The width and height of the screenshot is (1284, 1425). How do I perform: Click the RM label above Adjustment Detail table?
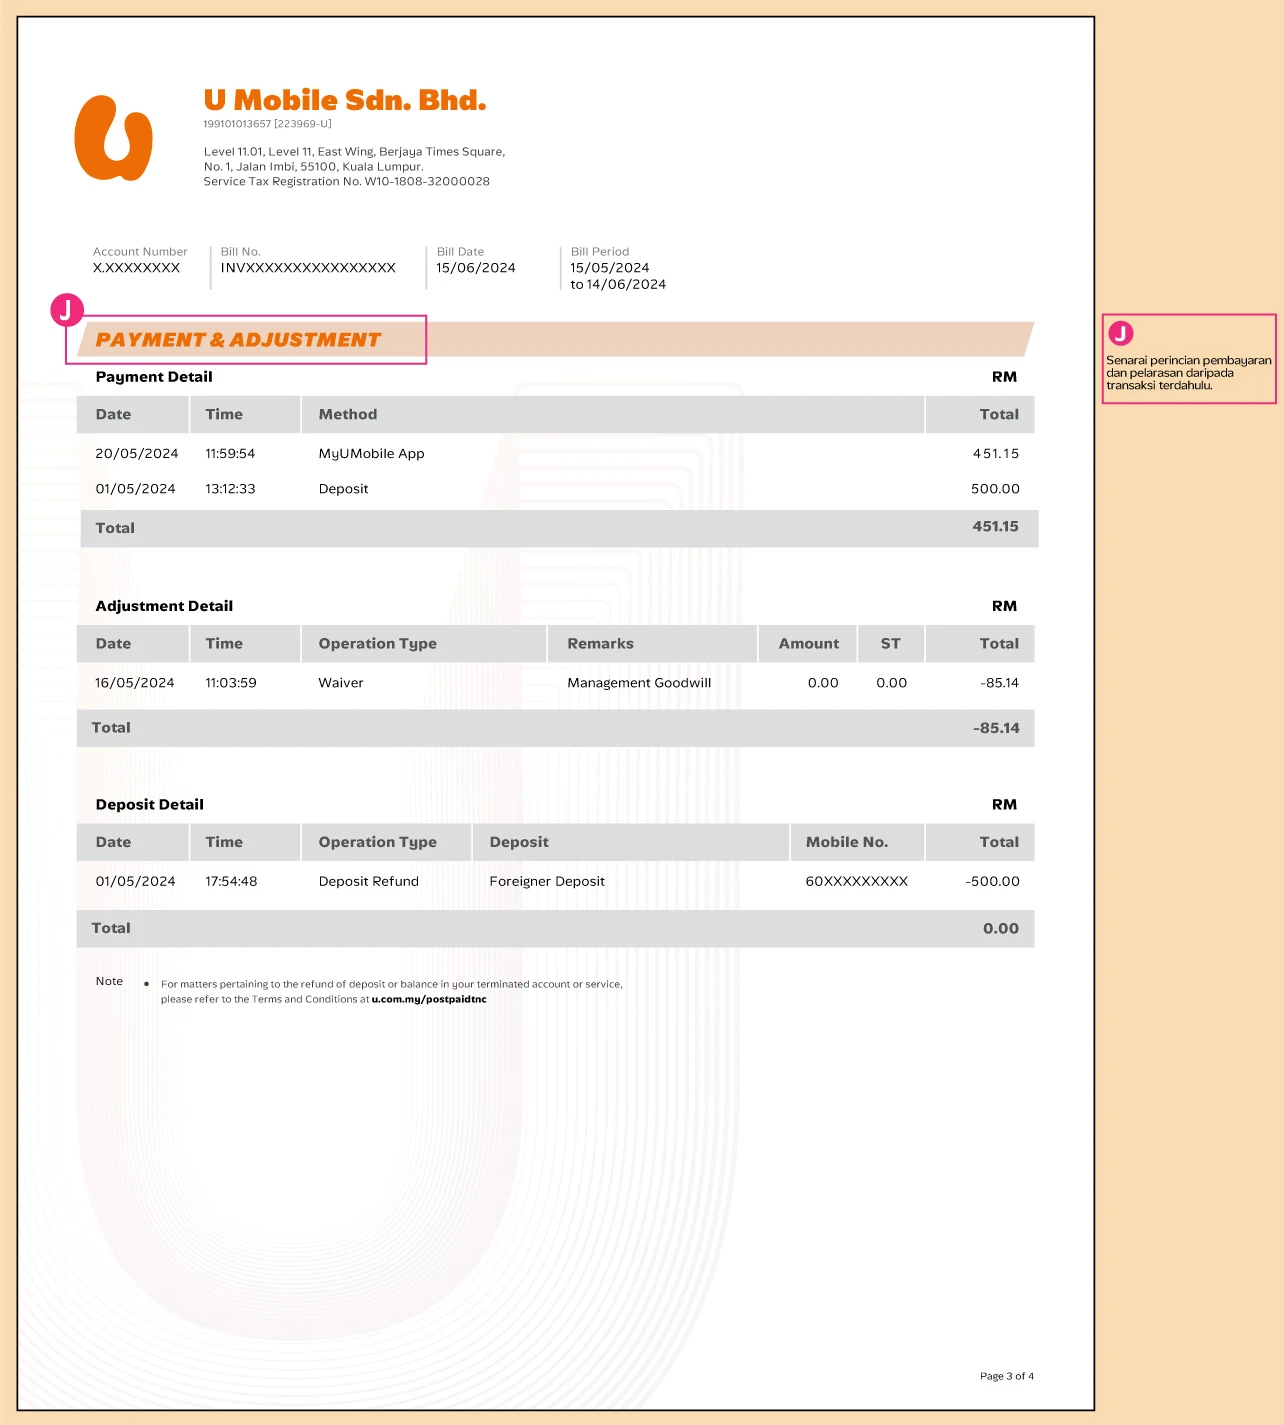tap(1005, 605)
